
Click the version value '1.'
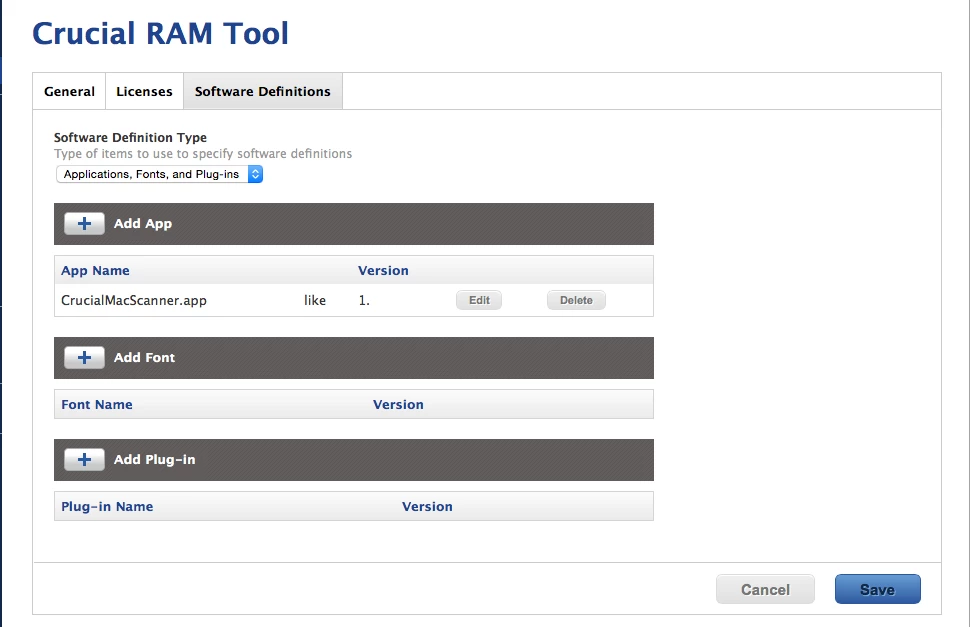(x=364, y=301)
